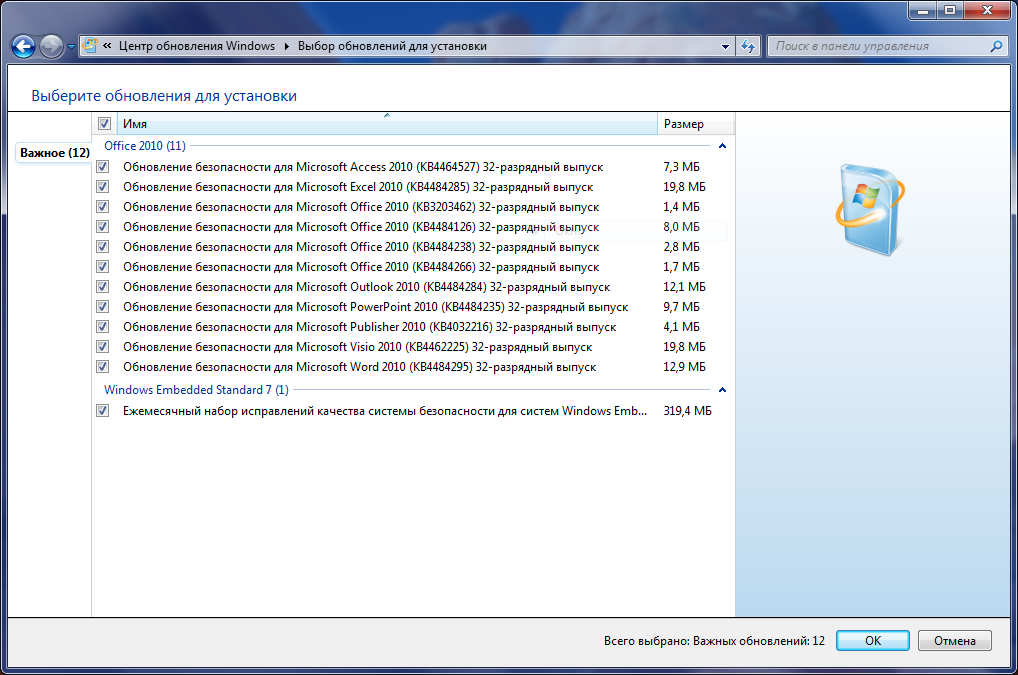Viewport: 1018px width, 675px height.
Task: Select the Microsoft Word 2010 update row text
Action: tap(359, 367)
